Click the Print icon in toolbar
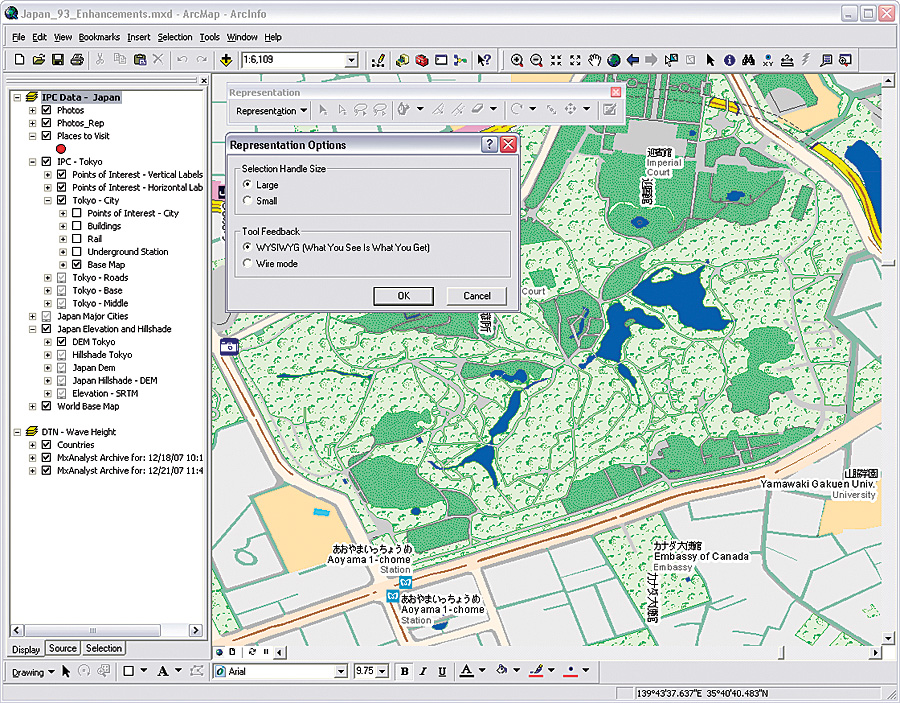 click(77, 60)
